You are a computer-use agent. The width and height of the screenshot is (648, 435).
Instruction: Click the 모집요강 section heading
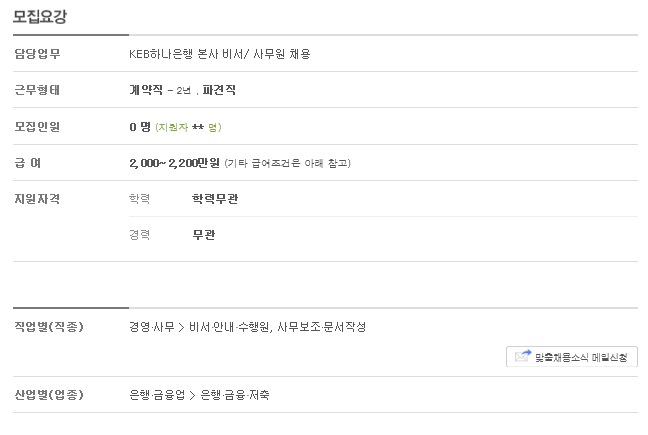40,16
